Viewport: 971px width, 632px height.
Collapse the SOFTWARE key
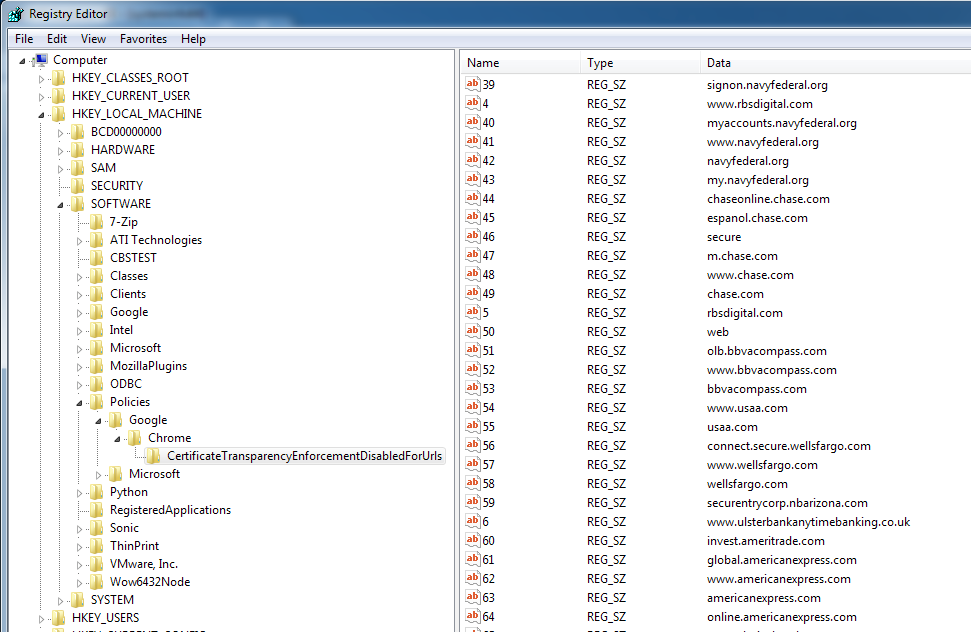pos(60,204)
